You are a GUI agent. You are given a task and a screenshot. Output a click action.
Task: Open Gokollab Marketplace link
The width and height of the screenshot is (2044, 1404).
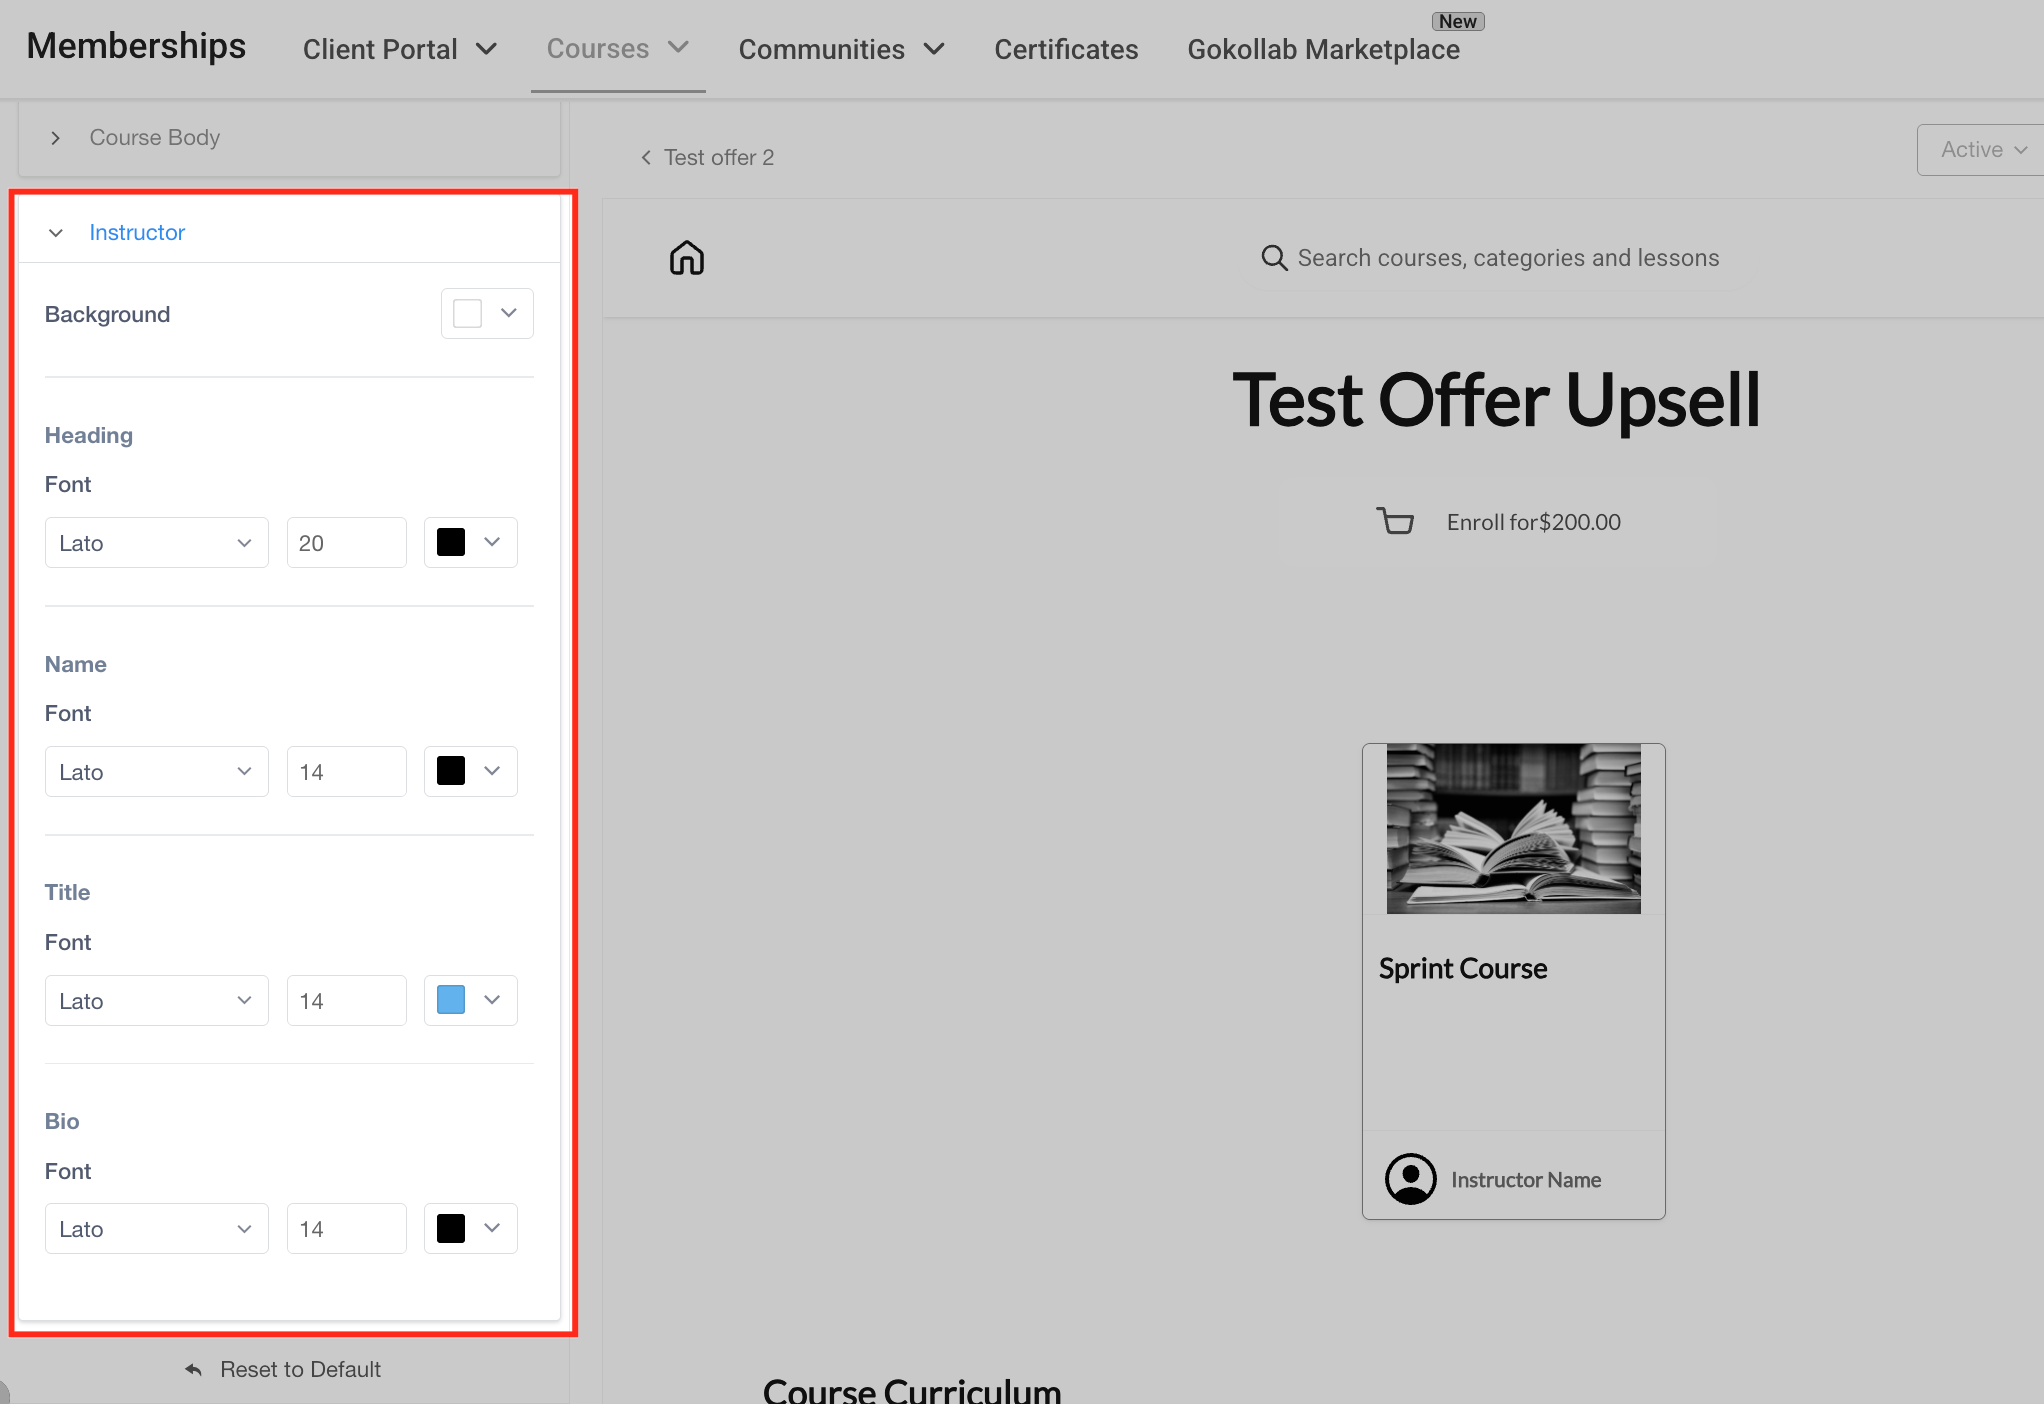click(1323, 49)
